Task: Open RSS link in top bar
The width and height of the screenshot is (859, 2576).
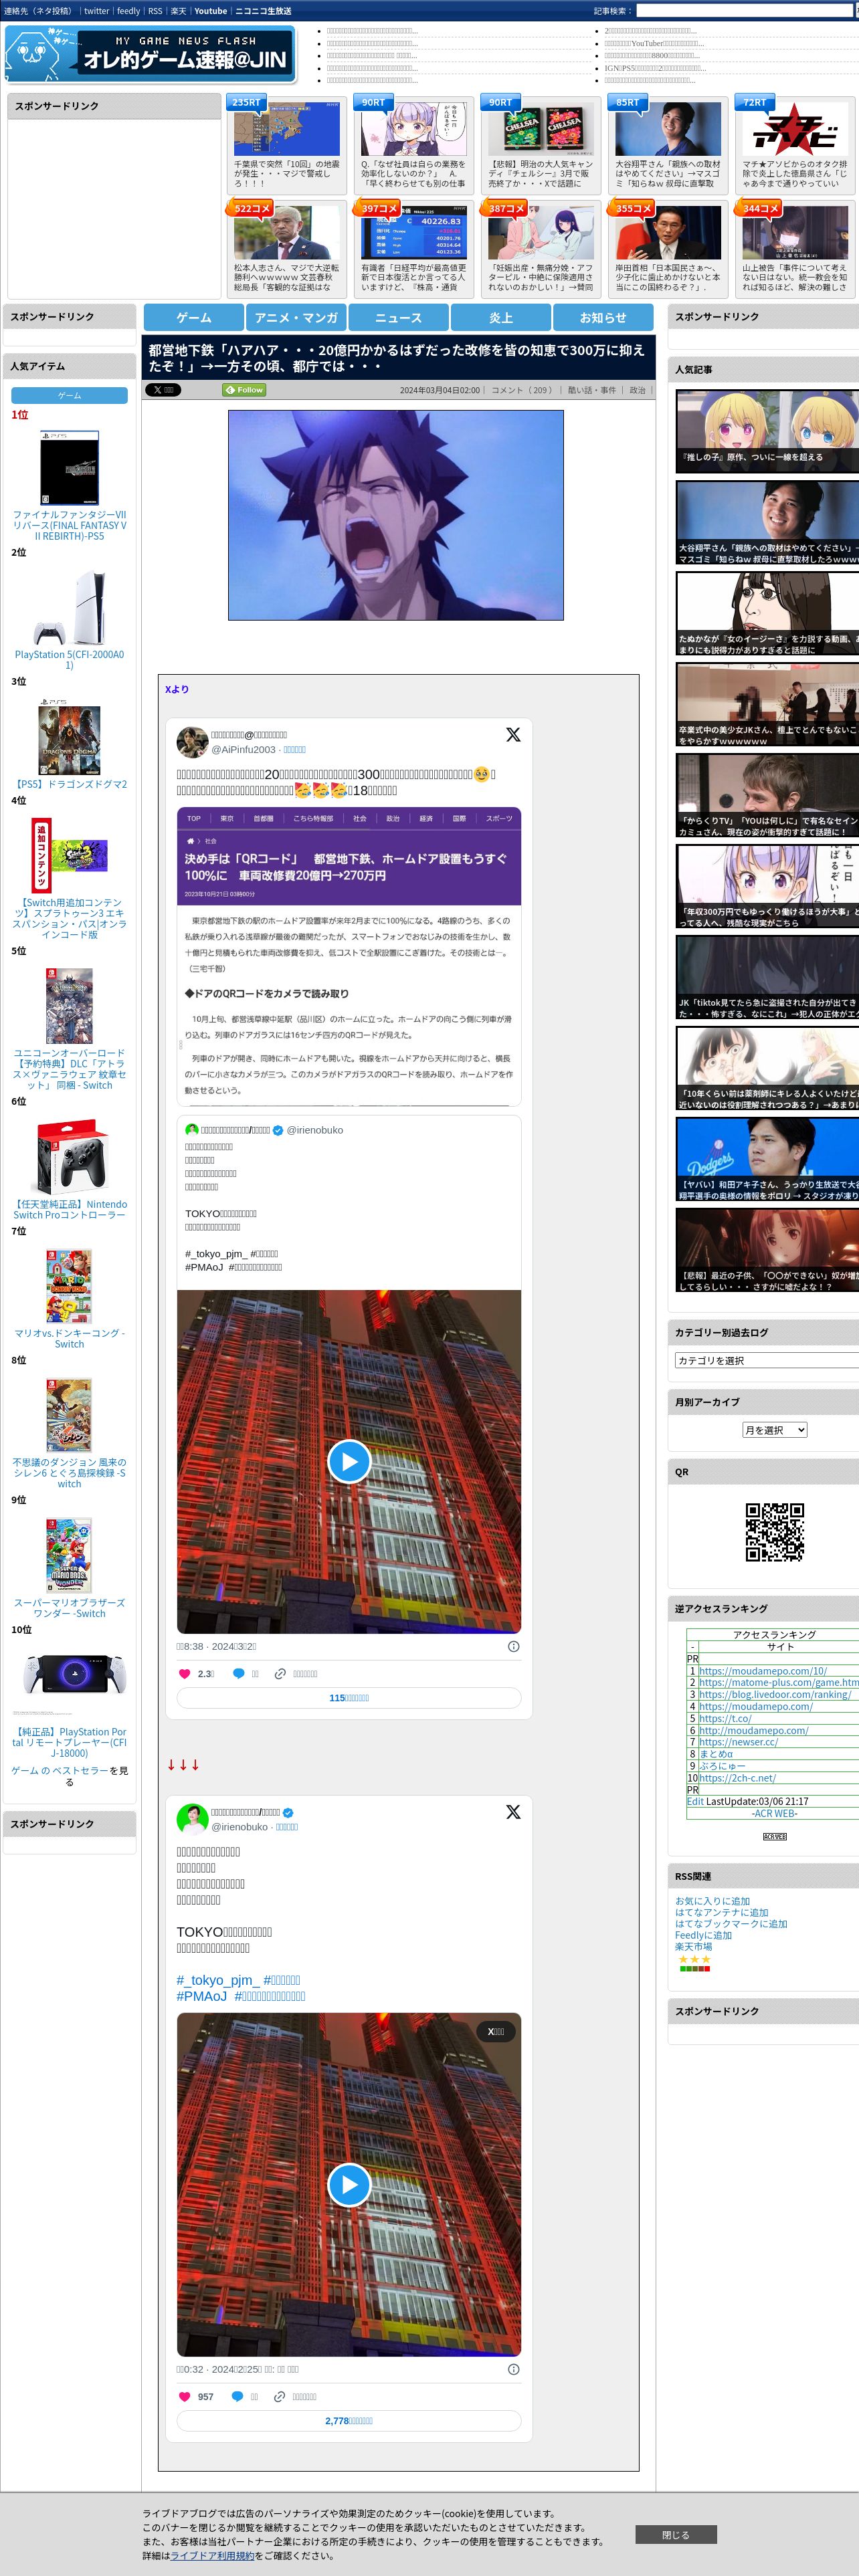Action: point(155,11)
